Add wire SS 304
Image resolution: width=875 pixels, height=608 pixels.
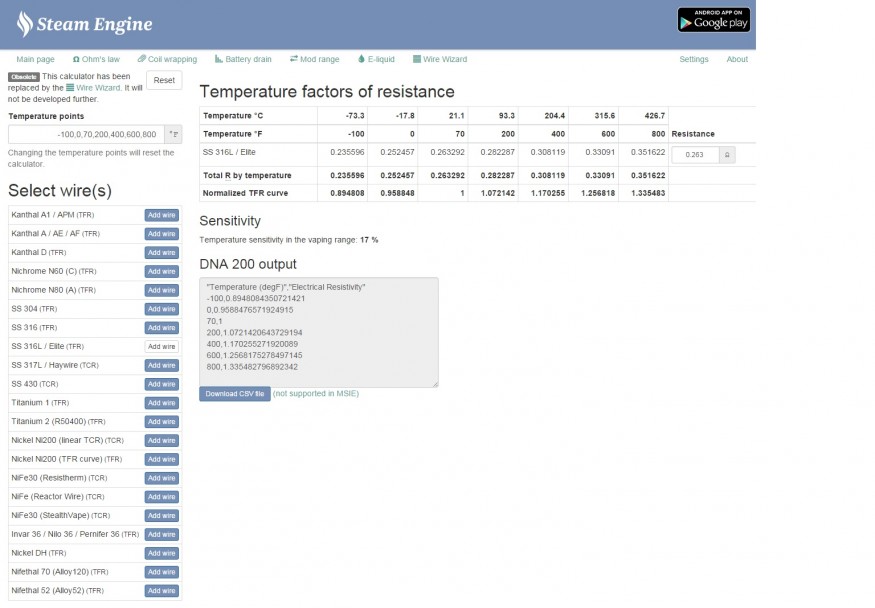coord(162,309)
